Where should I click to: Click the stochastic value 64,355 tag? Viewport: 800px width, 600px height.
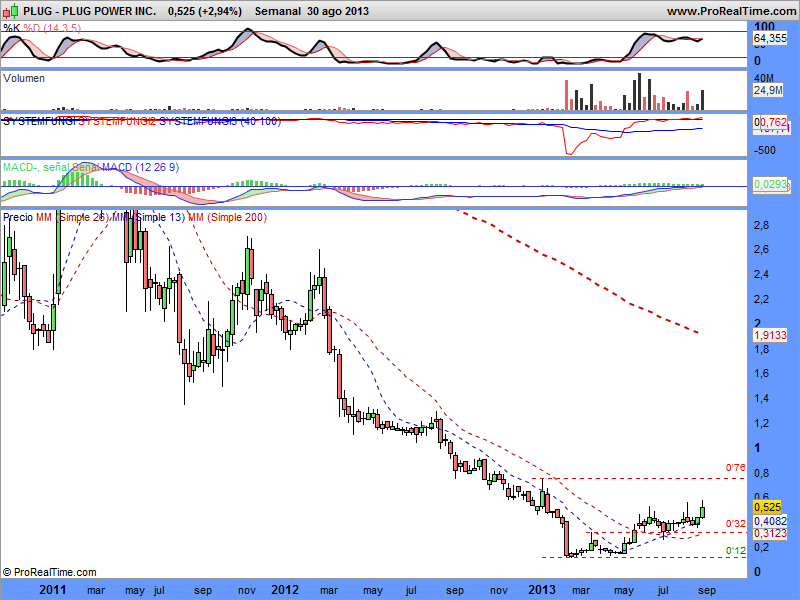770,38
